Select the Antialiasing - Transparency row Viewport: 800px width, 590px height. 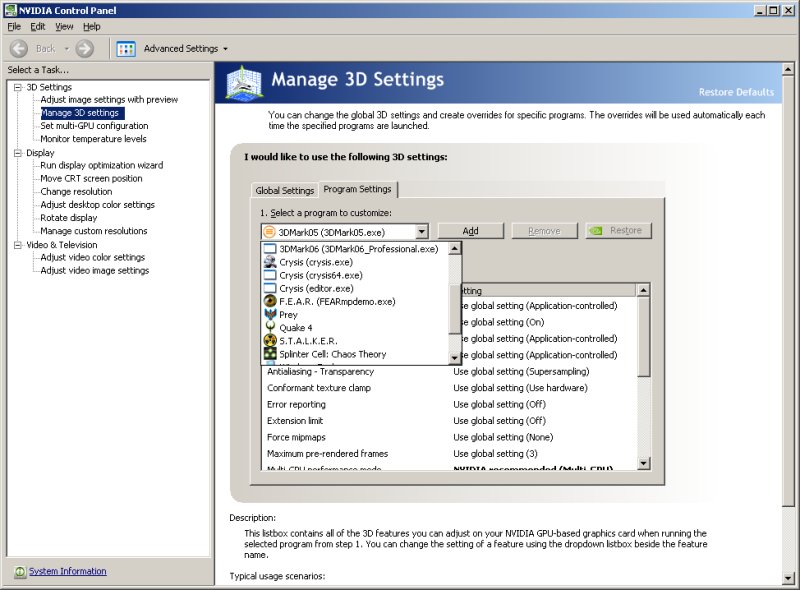[x=449, y=372]
